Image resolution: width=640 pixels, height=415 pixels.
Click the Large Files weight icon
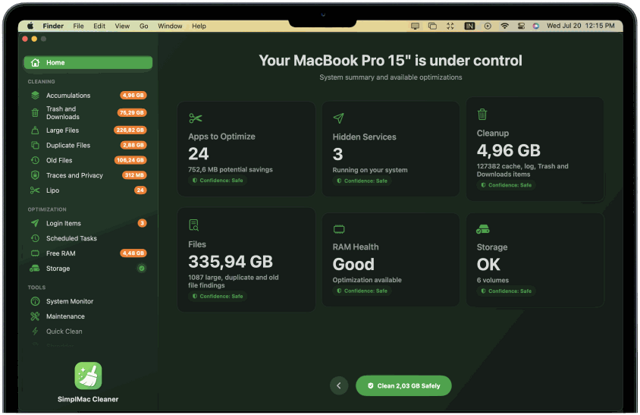35,130
